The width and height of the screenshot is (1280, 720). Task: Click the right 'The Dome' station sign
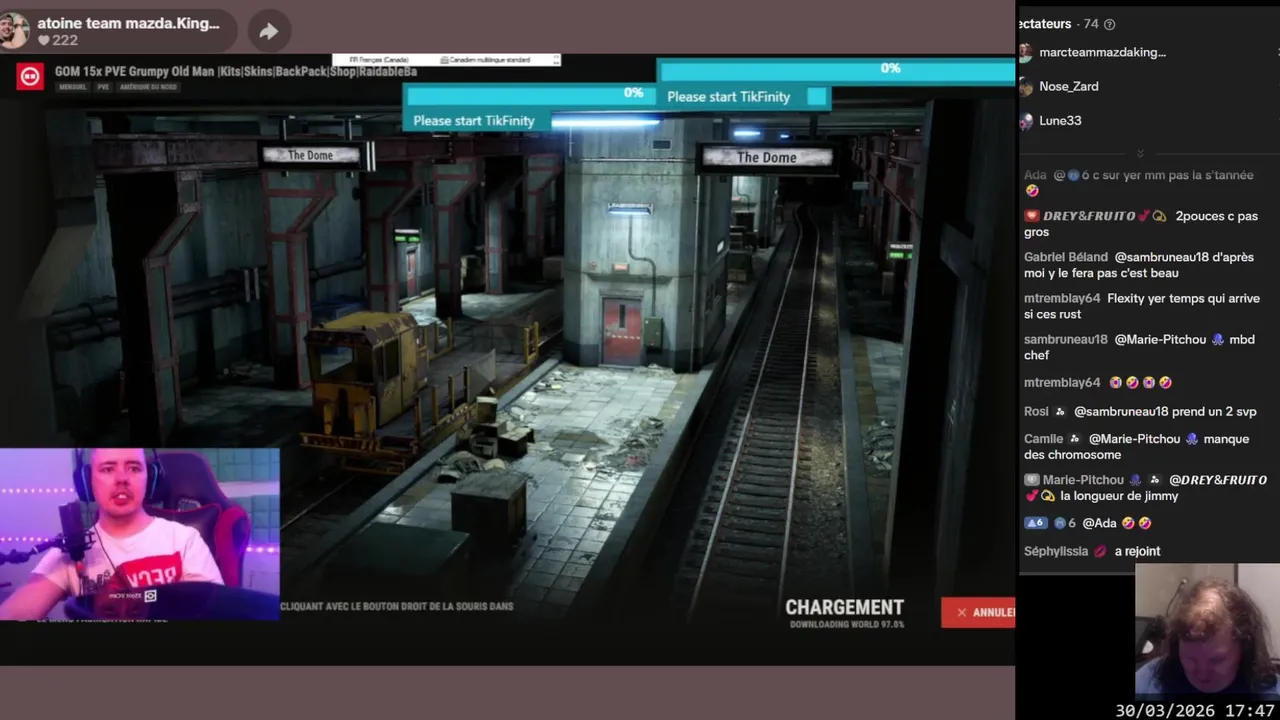pos(766,157)
